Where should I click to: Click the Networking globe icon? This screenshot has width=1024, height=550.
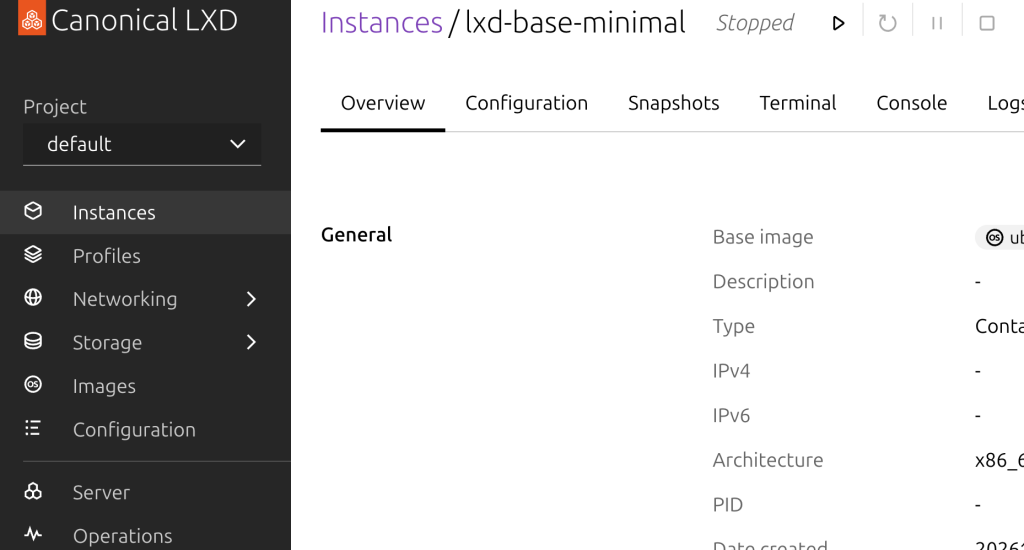click(33, 298)
